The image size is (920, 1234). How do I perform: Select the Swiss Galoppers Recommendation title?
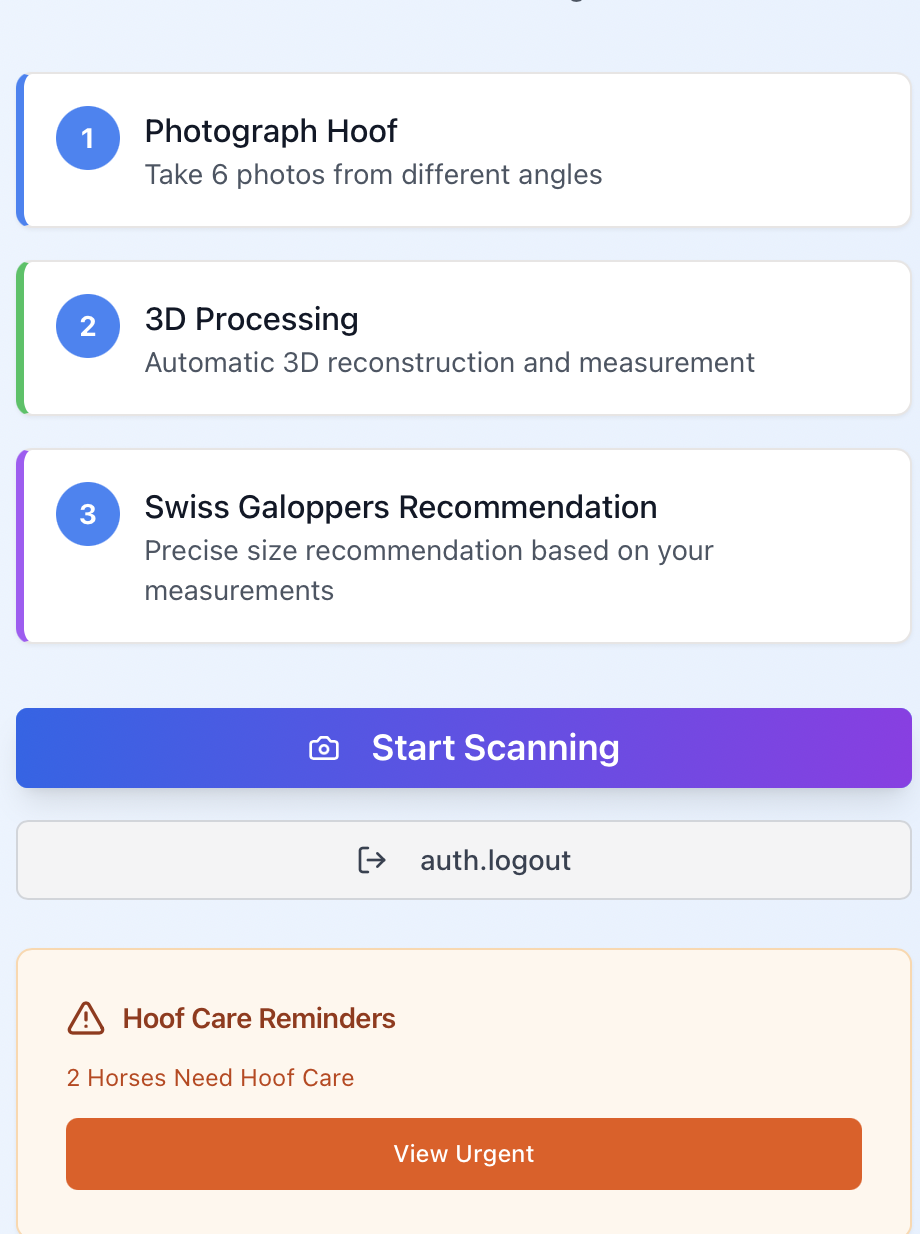click(x=400, y=507)
